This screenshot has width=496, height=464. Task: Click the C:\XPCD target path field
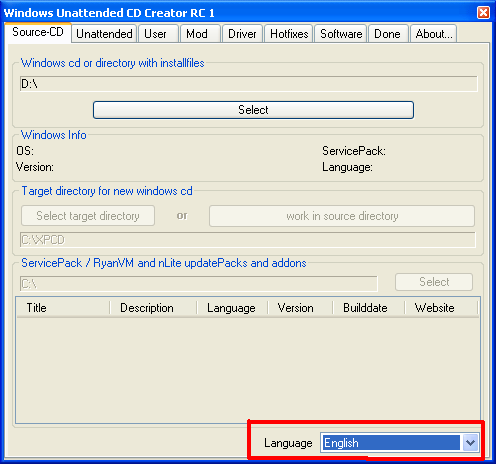click(247, 240)
